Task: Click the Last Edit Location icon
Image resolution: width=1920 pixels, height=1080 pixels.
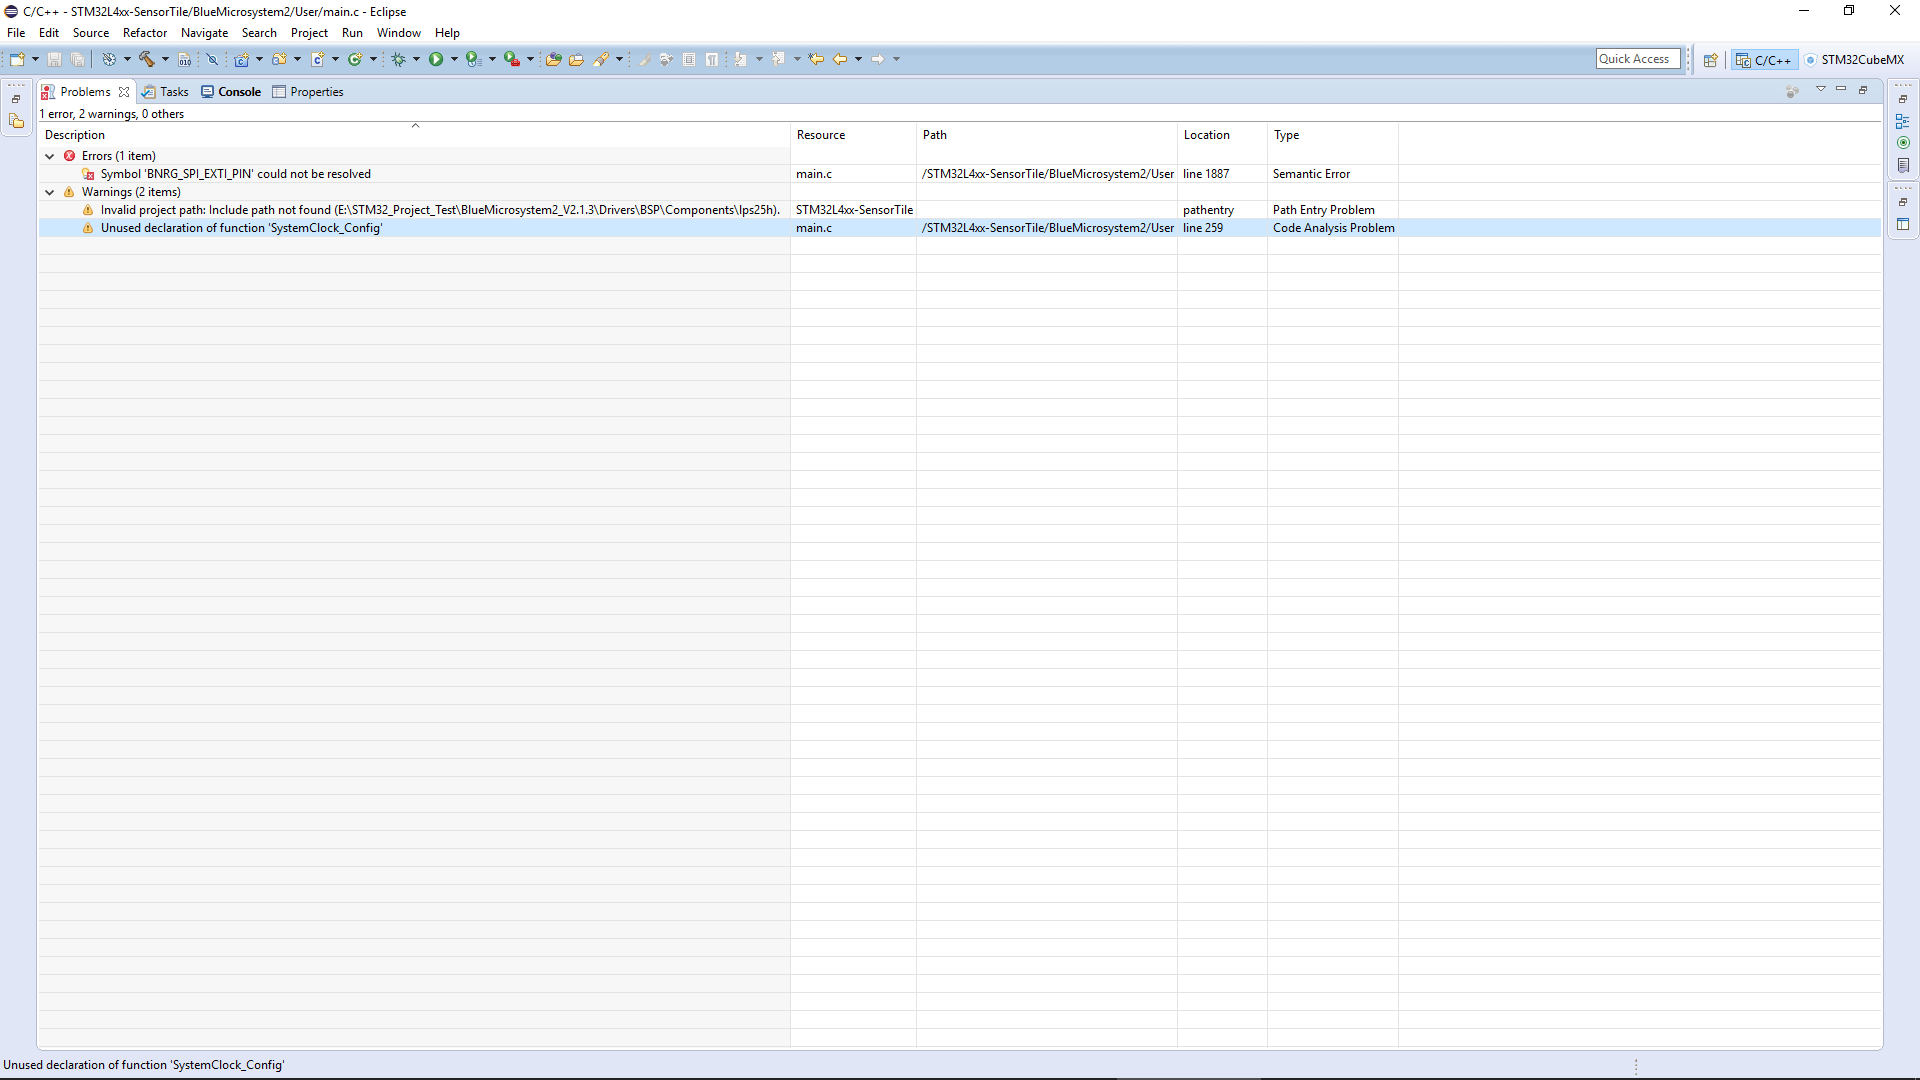Action: click(x=816, y=59)
